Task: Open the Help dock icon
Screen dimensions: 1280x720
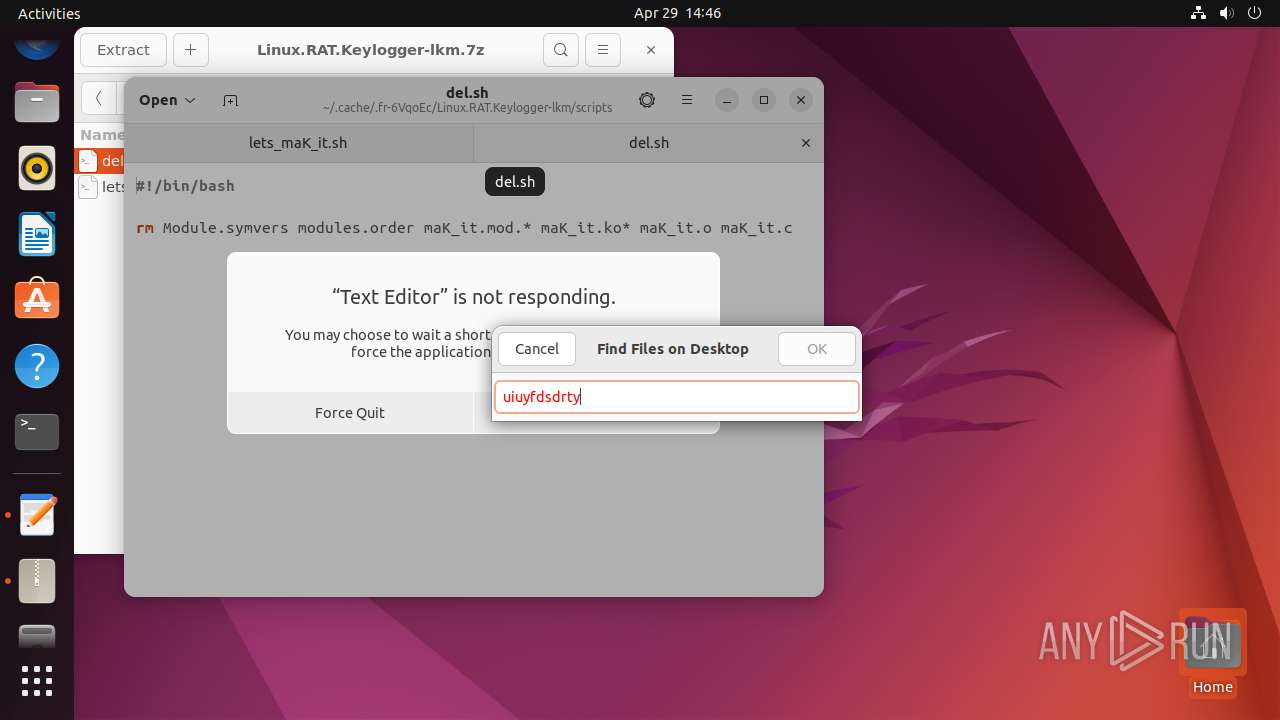Action: coord(37,366)
